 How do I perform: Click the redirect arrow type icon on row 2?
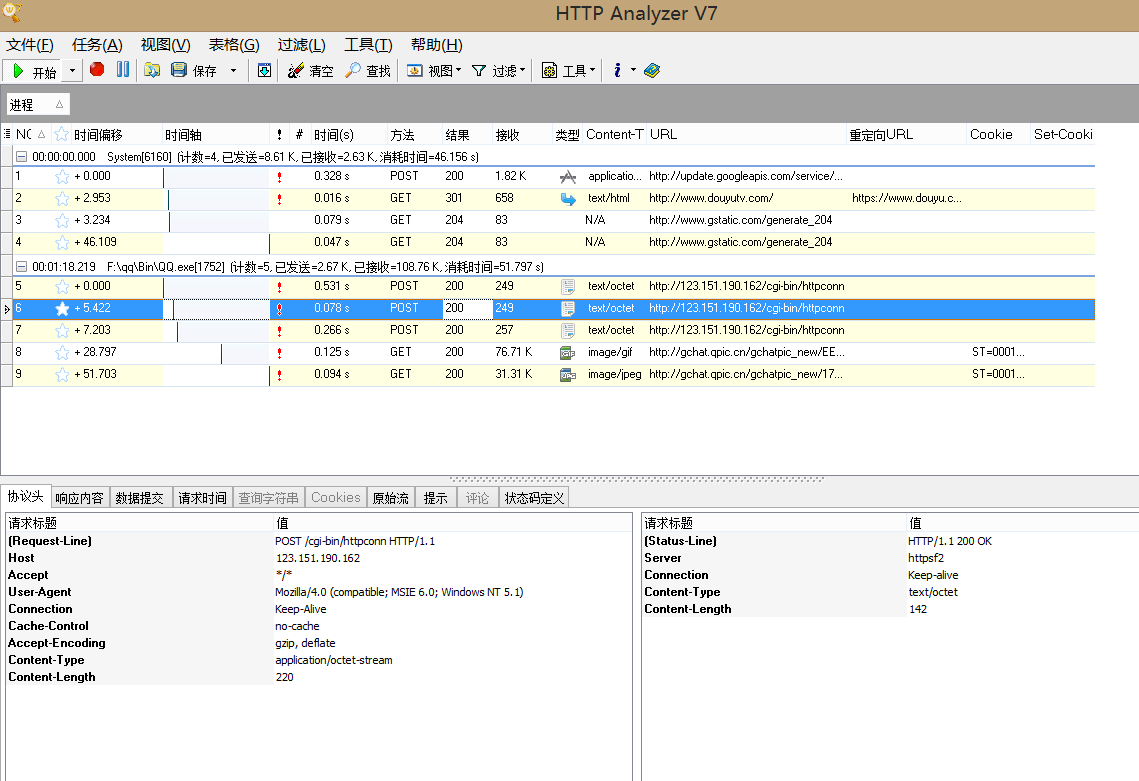(568, 198)
